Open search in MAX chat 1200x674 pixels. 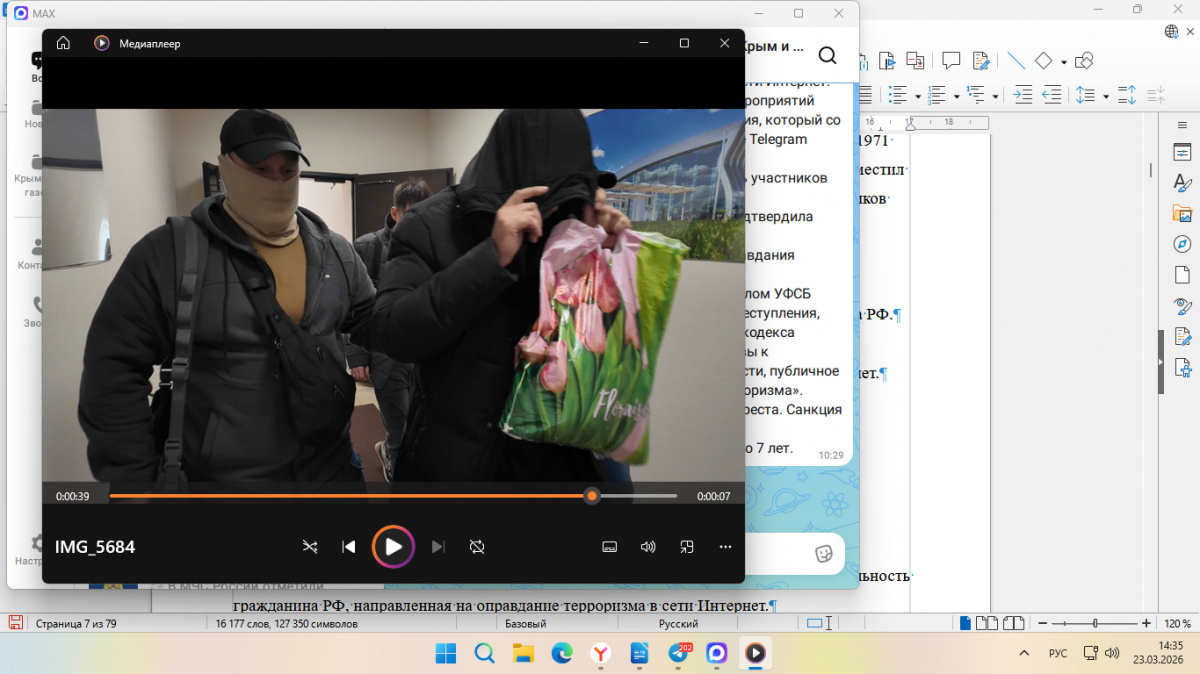(x=827, y=55)
